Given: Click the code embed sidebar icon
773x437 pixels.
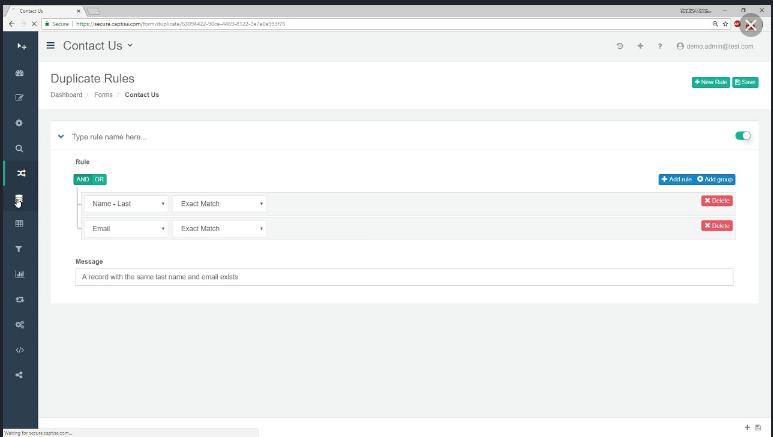Looking at the screenshot, I should pos(20,350).
